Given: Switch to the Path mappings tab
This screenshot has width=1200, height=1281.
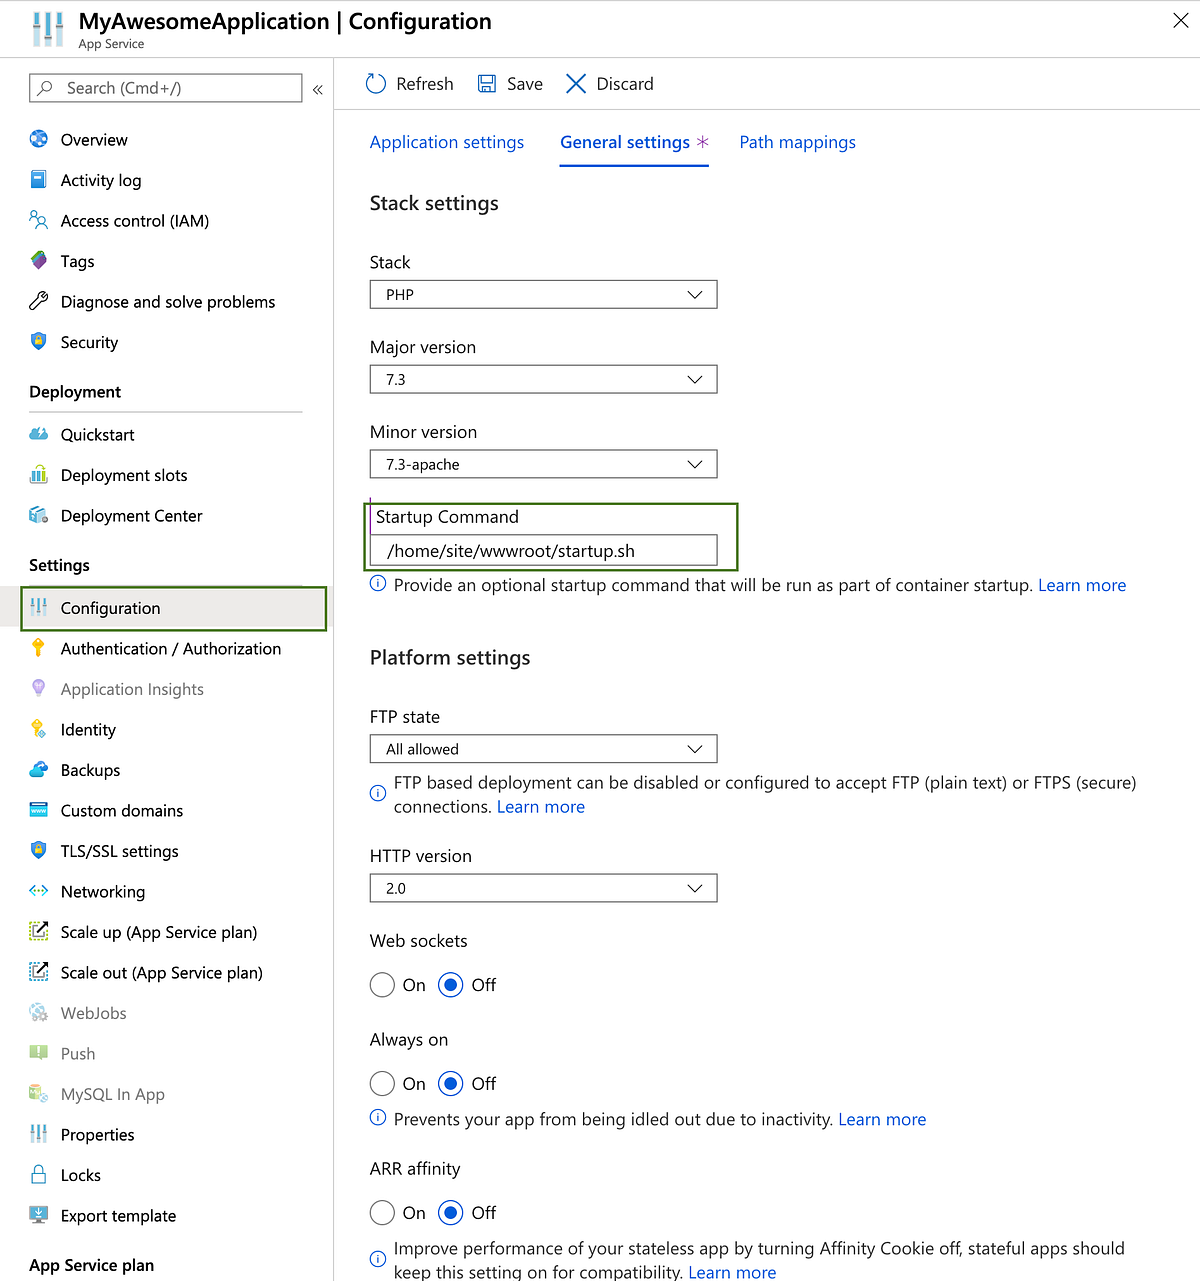Looking at the screenshot, I should click(x=797, y=142).
